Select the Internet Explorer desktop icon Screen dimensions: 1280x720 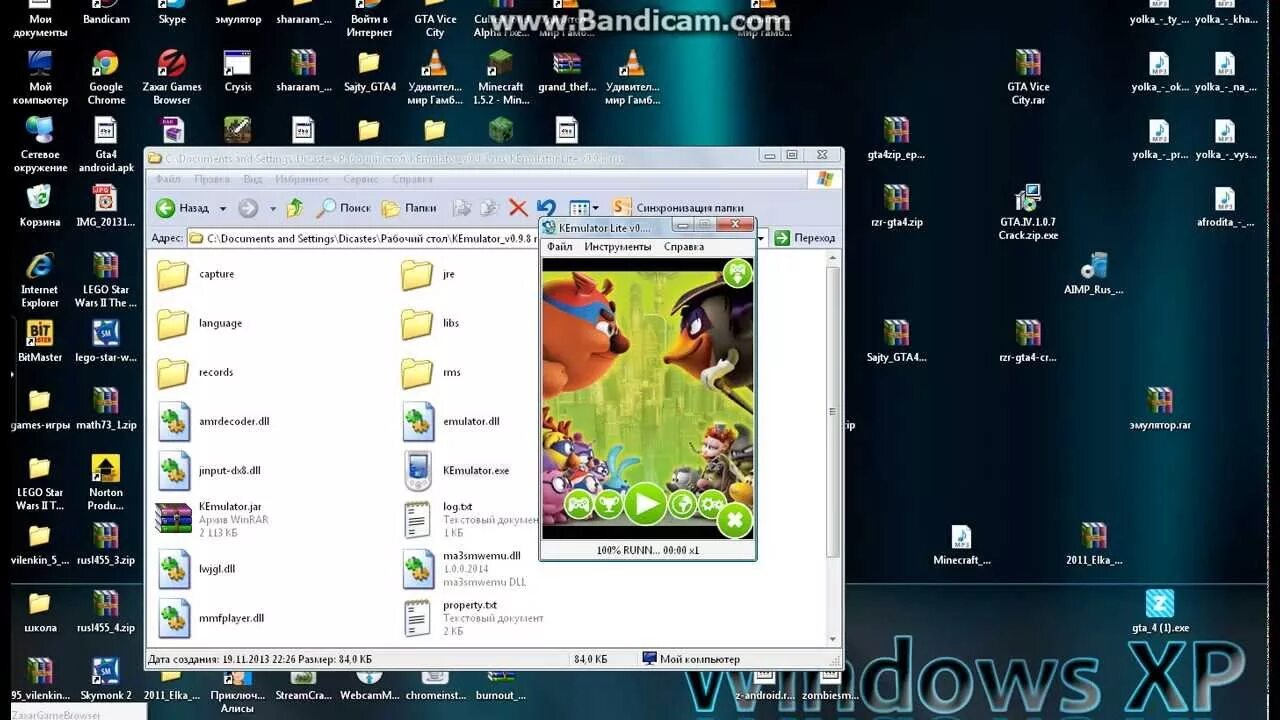tap(40, 281)
